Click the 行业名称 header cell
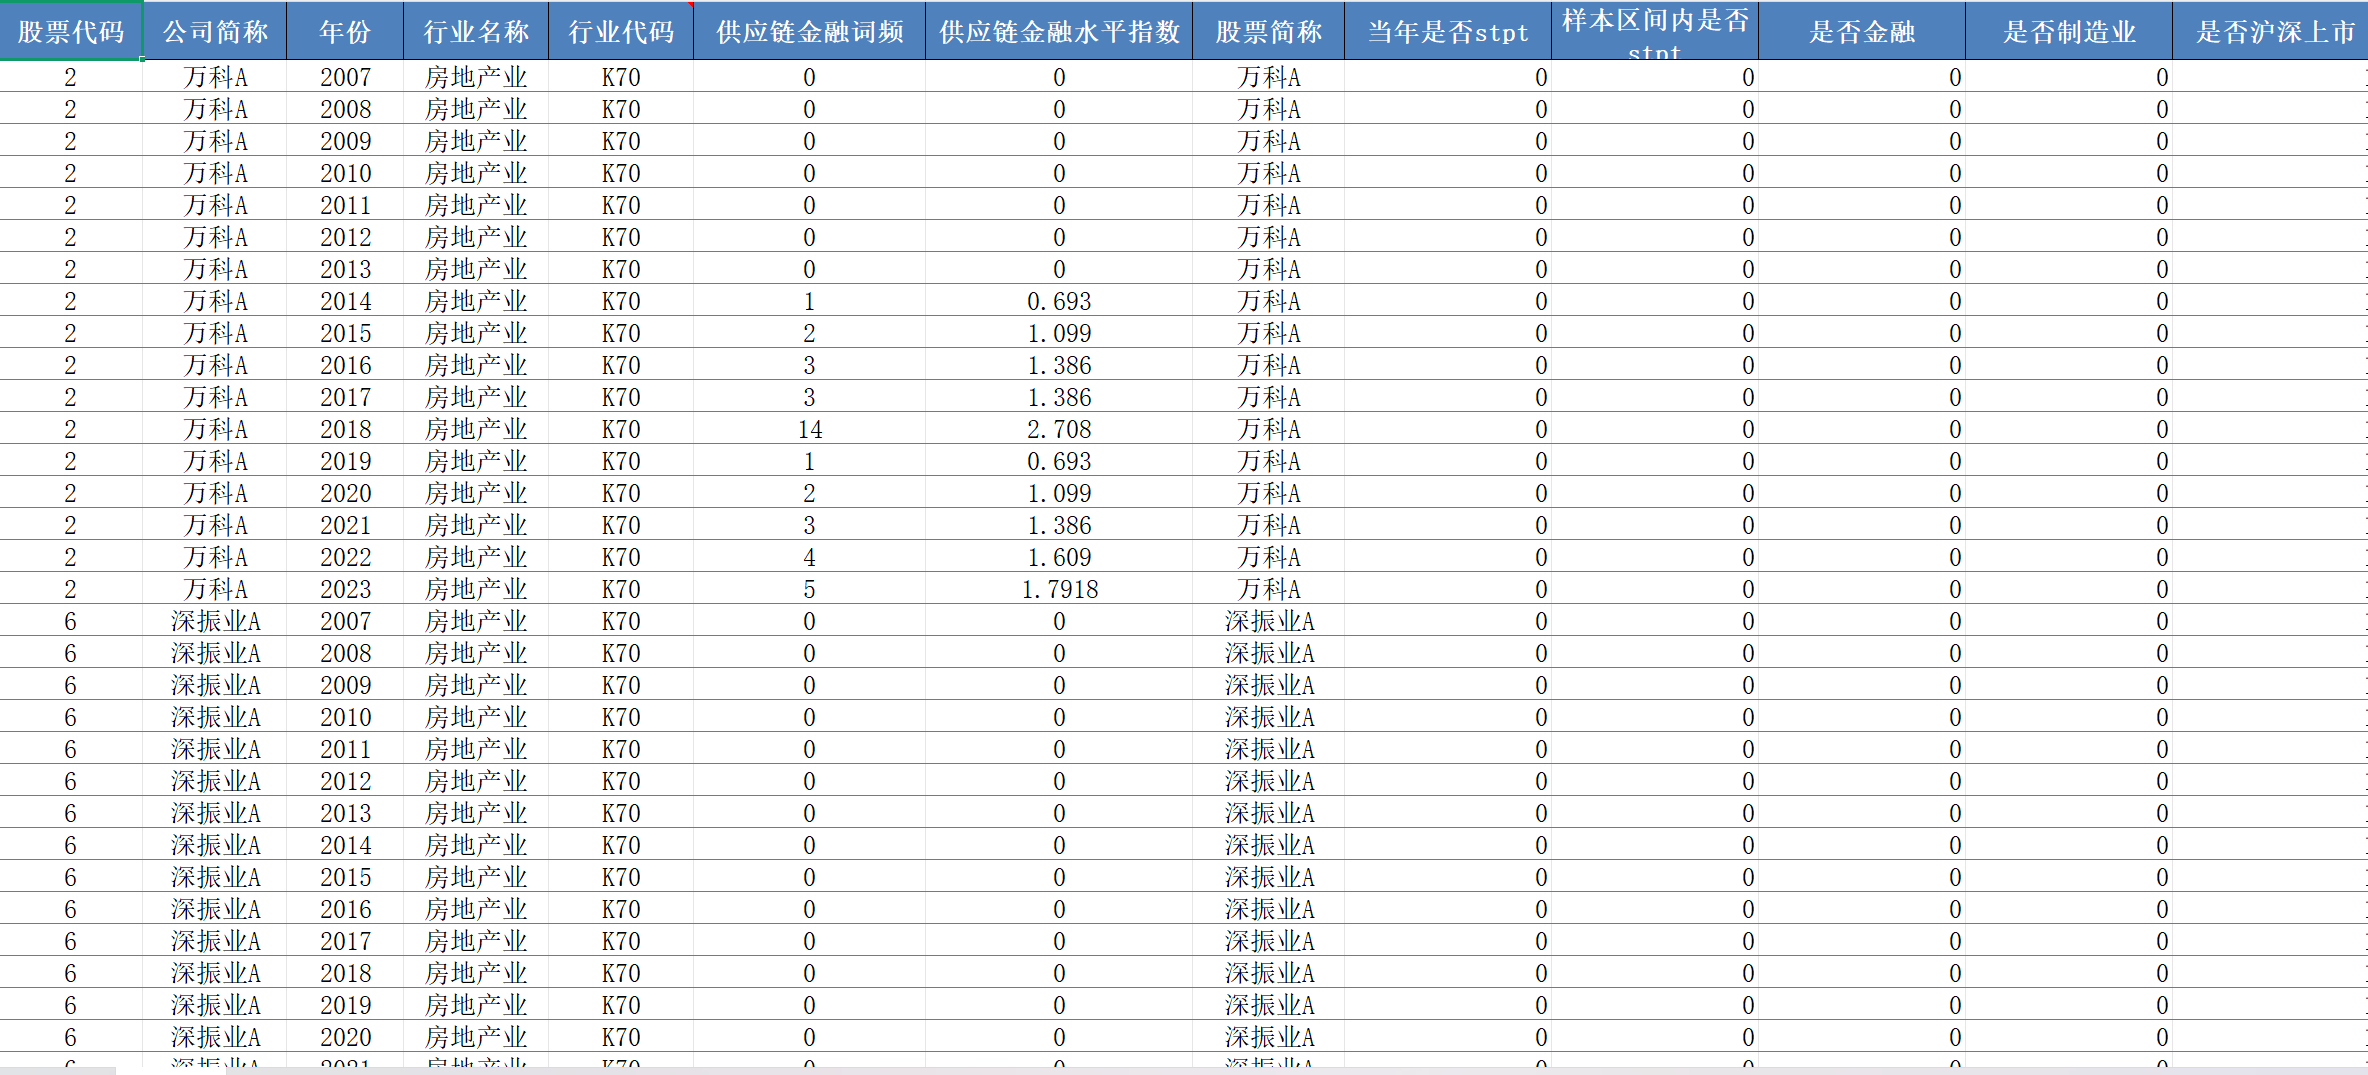Viewport: 2368px width, 1075px height. (476, 31)
